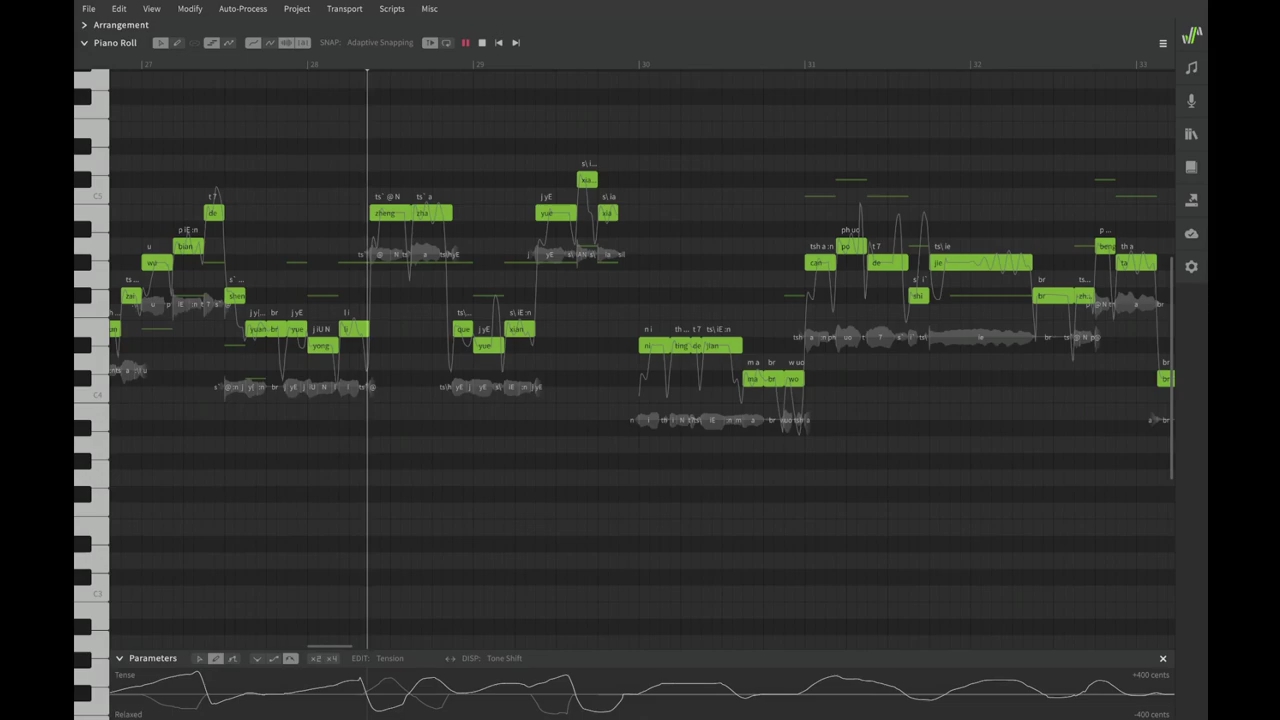
Task: Select the pencil tool in Parameters toolbar
Action: click(x=216, y=658)
